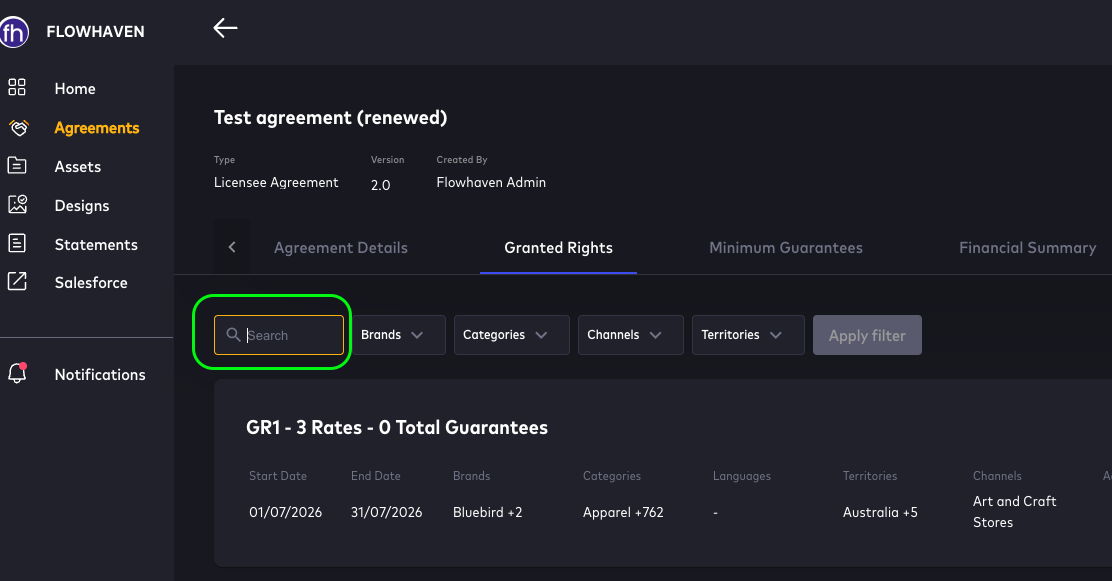Click the Apply filter button

pos(867,335)
